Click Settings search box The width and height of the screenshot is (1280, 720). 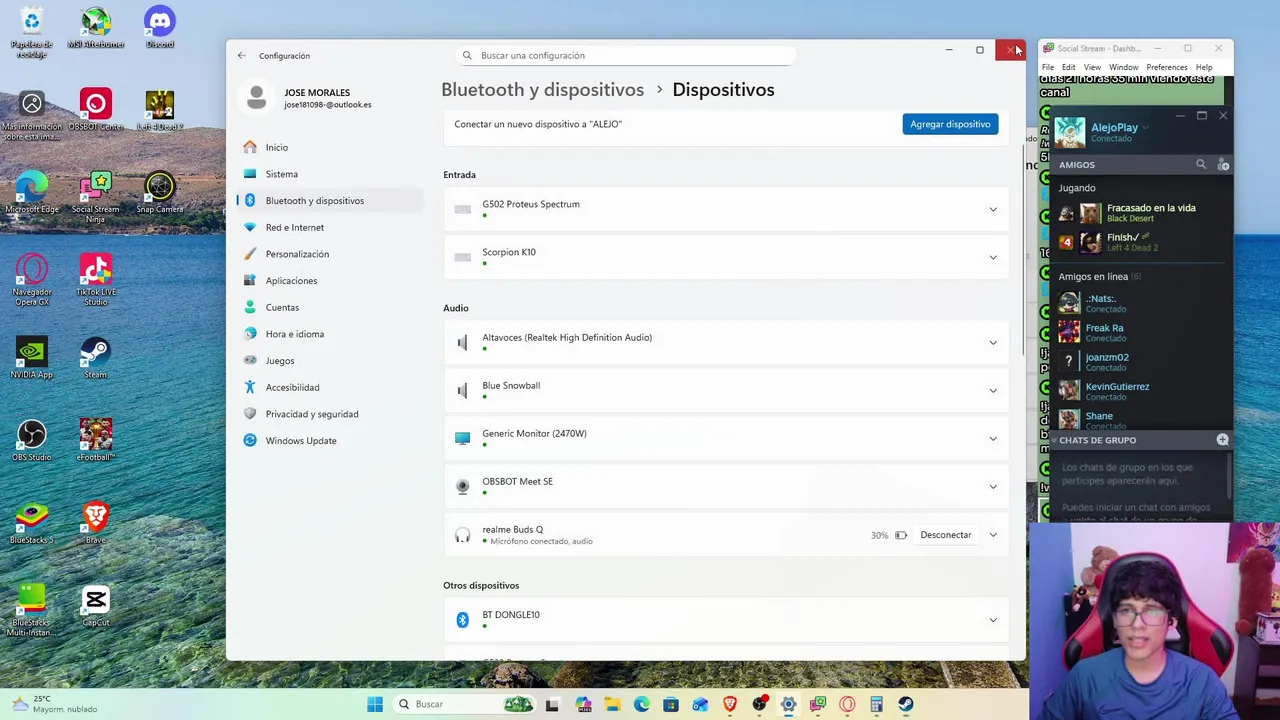pos(625,56)
